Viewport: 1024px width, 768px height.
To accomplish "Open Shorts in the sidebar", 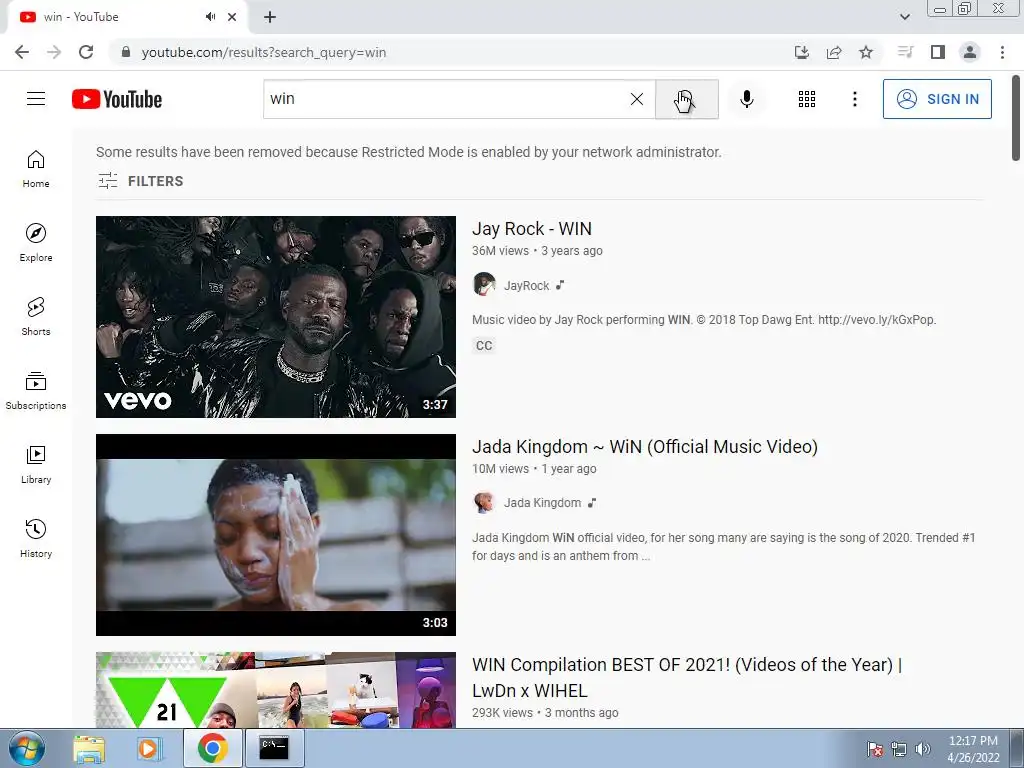I will point(36,317).
